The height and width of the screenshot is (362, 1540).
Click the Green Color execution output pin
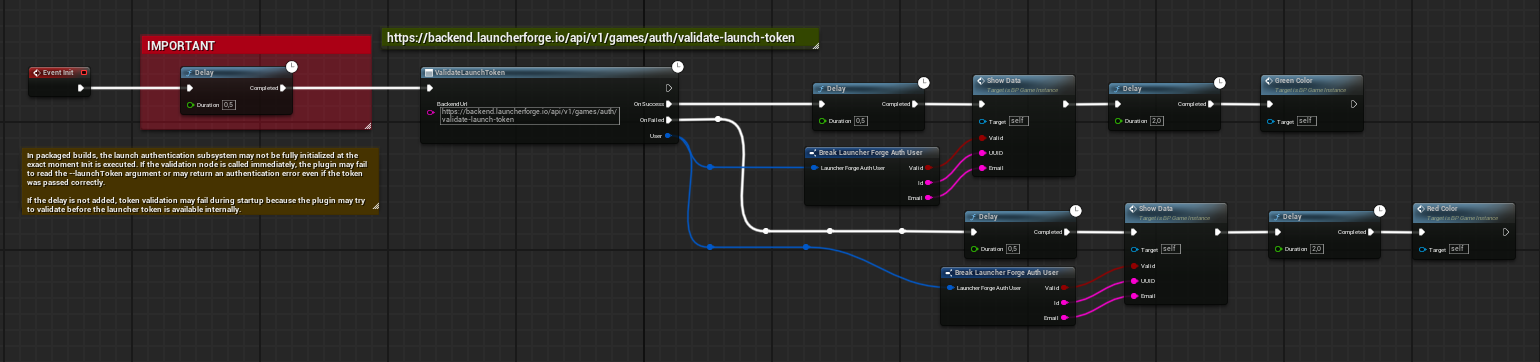click(1353, 103)
